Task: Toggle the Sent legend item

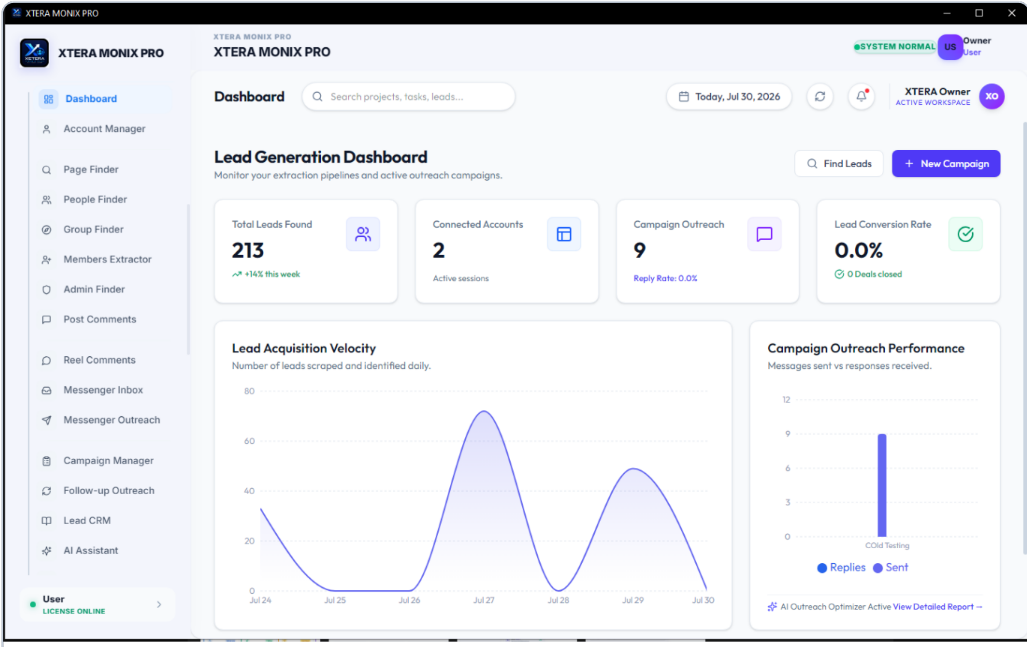Action: click(x=891, y=568)
